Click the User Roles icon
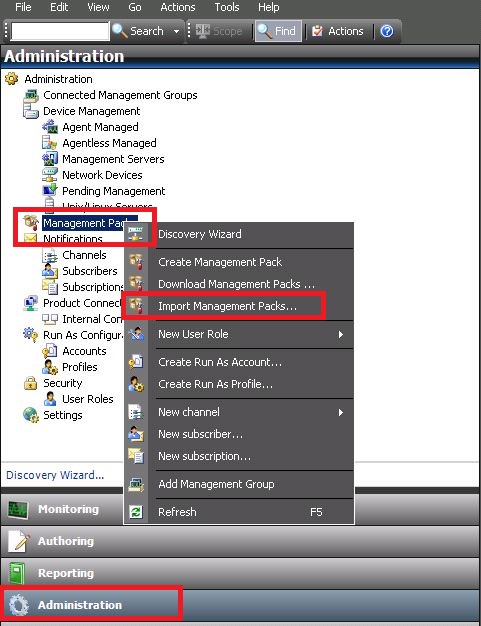The height and width of the screenshot is (626, 481). point(50,399)
